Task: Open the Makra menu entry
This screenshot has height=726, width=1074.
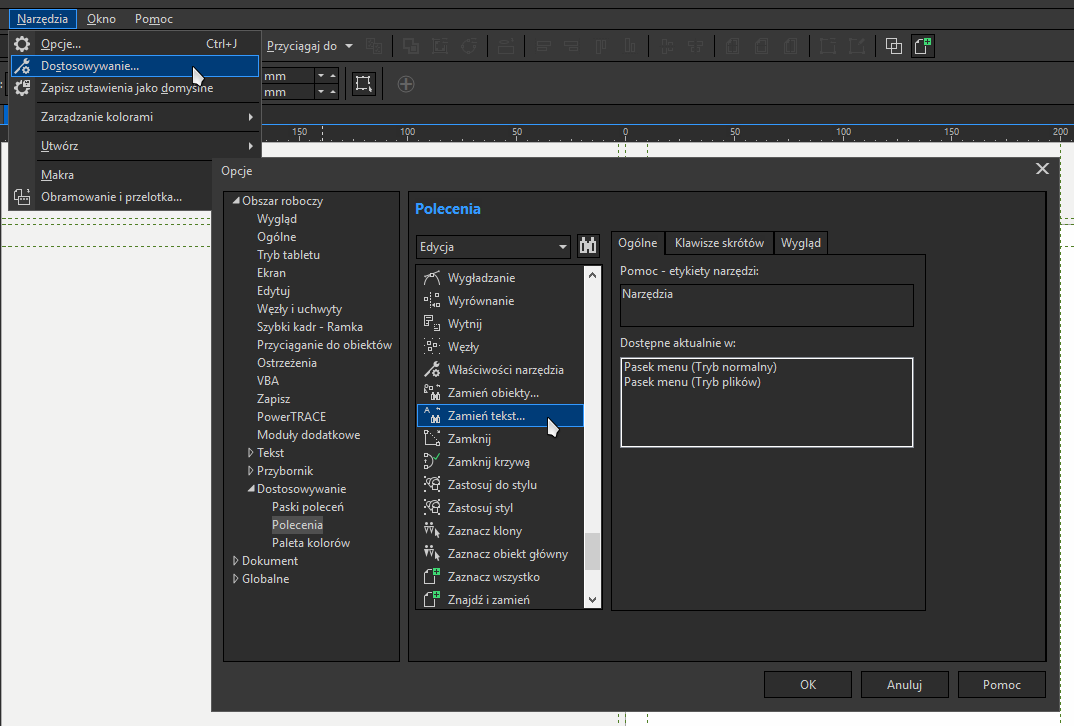Action: pyautogui.click(x=112, y=175)
